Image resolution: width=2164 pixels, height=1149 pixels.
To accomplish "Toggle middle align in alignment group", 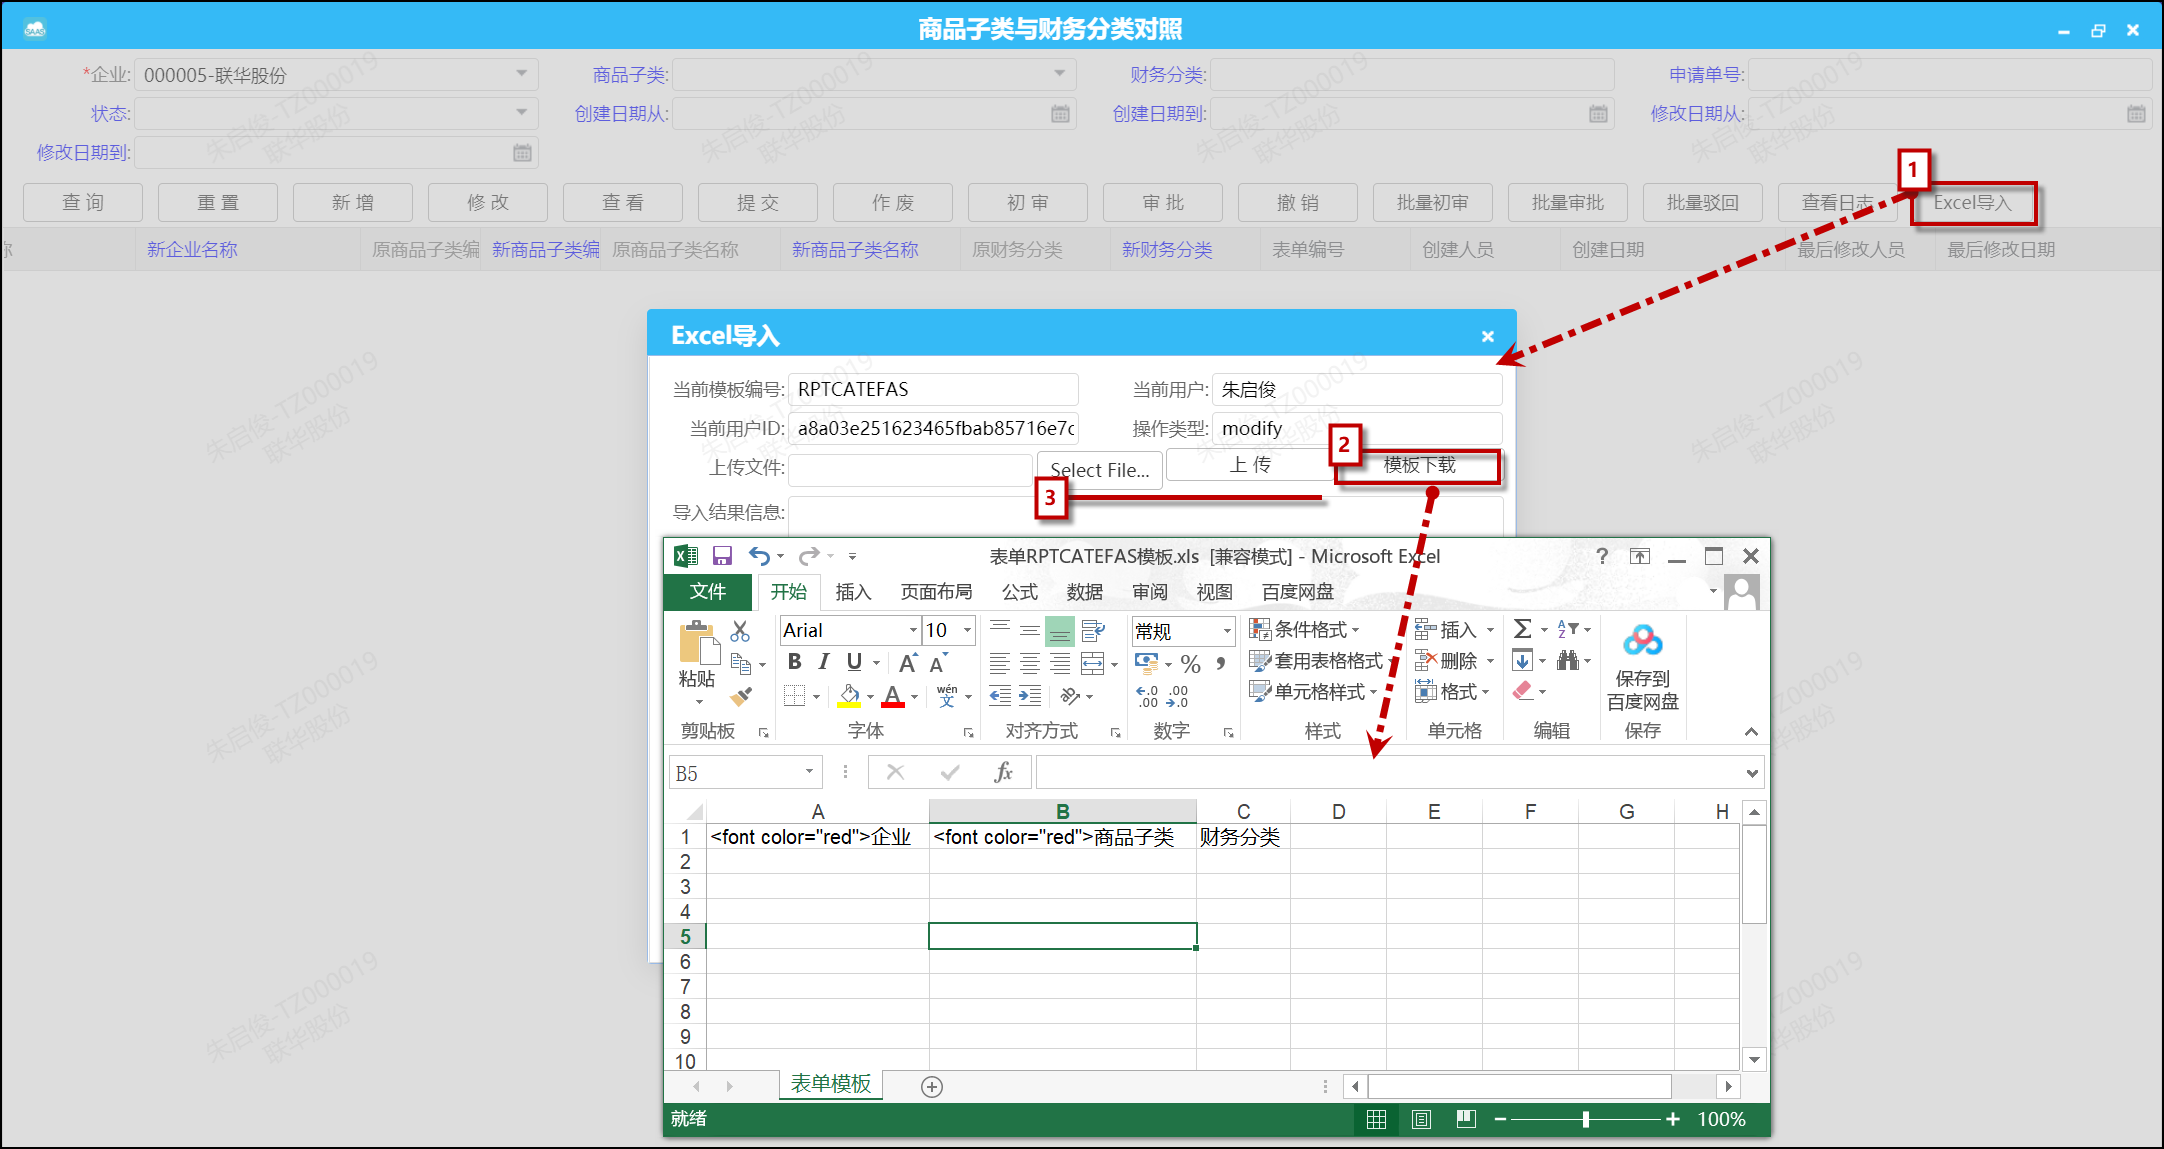I will pos(1030,631).
